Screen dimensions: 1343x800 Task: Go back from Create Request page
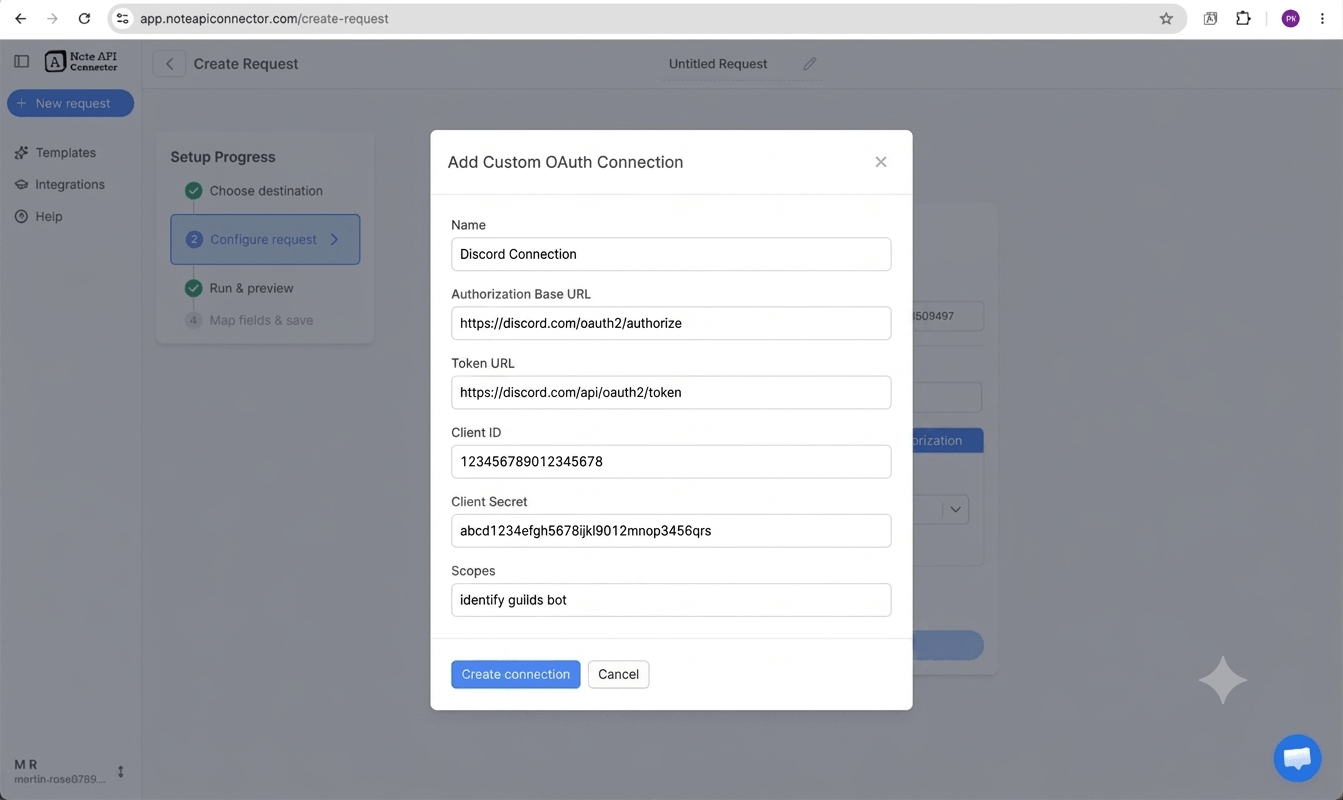pyautogui.click(x=169, y=64)
